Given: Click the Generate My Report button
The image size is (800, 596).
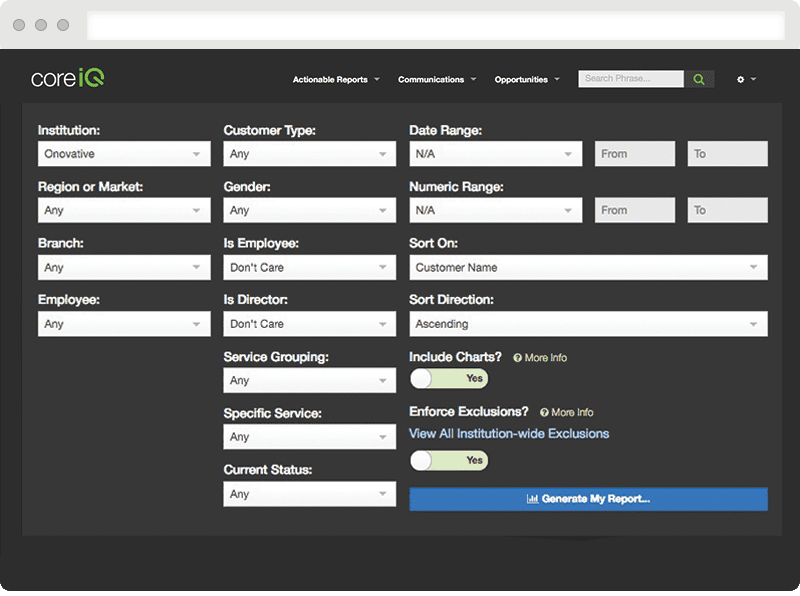Looking at the screenshot, I should click(x=588, y=499).
